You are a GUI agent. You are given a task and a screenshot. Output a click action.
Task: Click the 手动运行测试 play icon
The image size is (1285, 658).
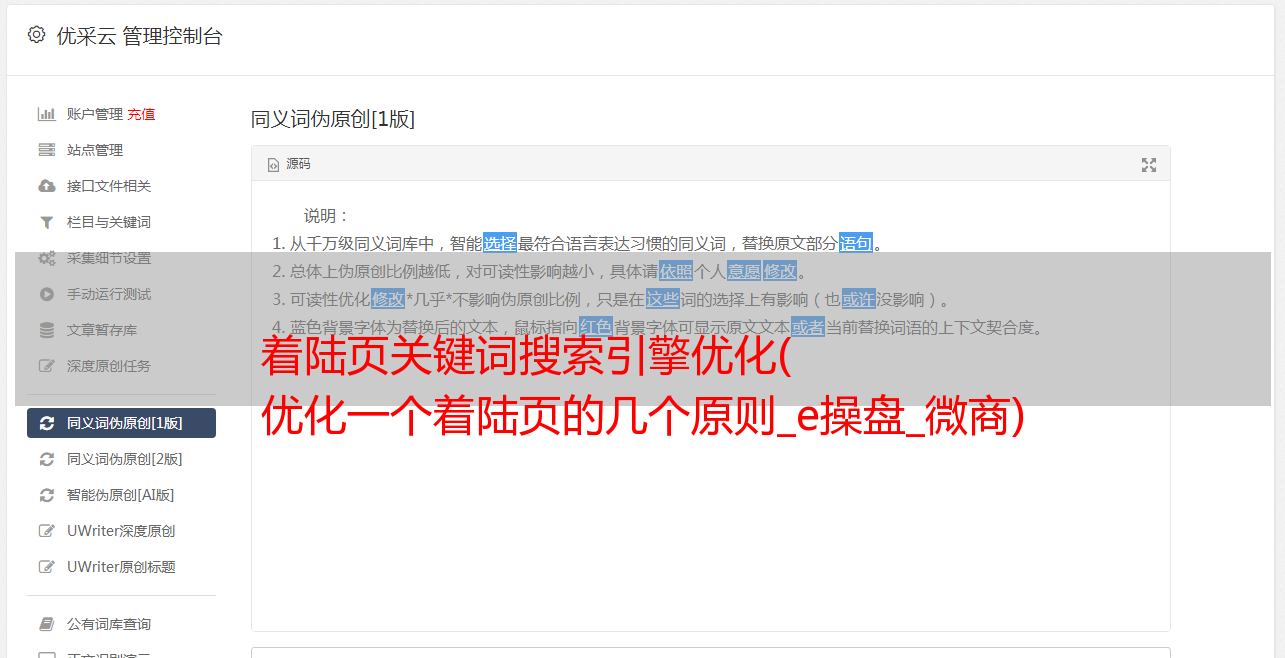(46, 294)
